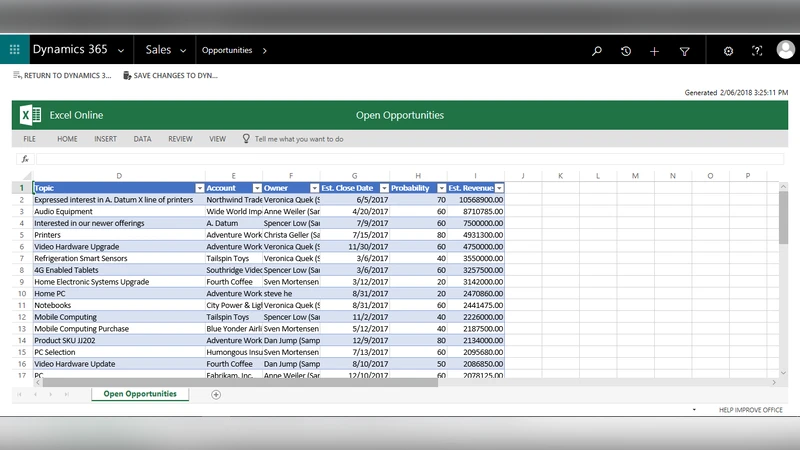Click Save Changes to Dynamics button
The width and height of the screenshot is (800, 450).
click(x=169, y=75)
